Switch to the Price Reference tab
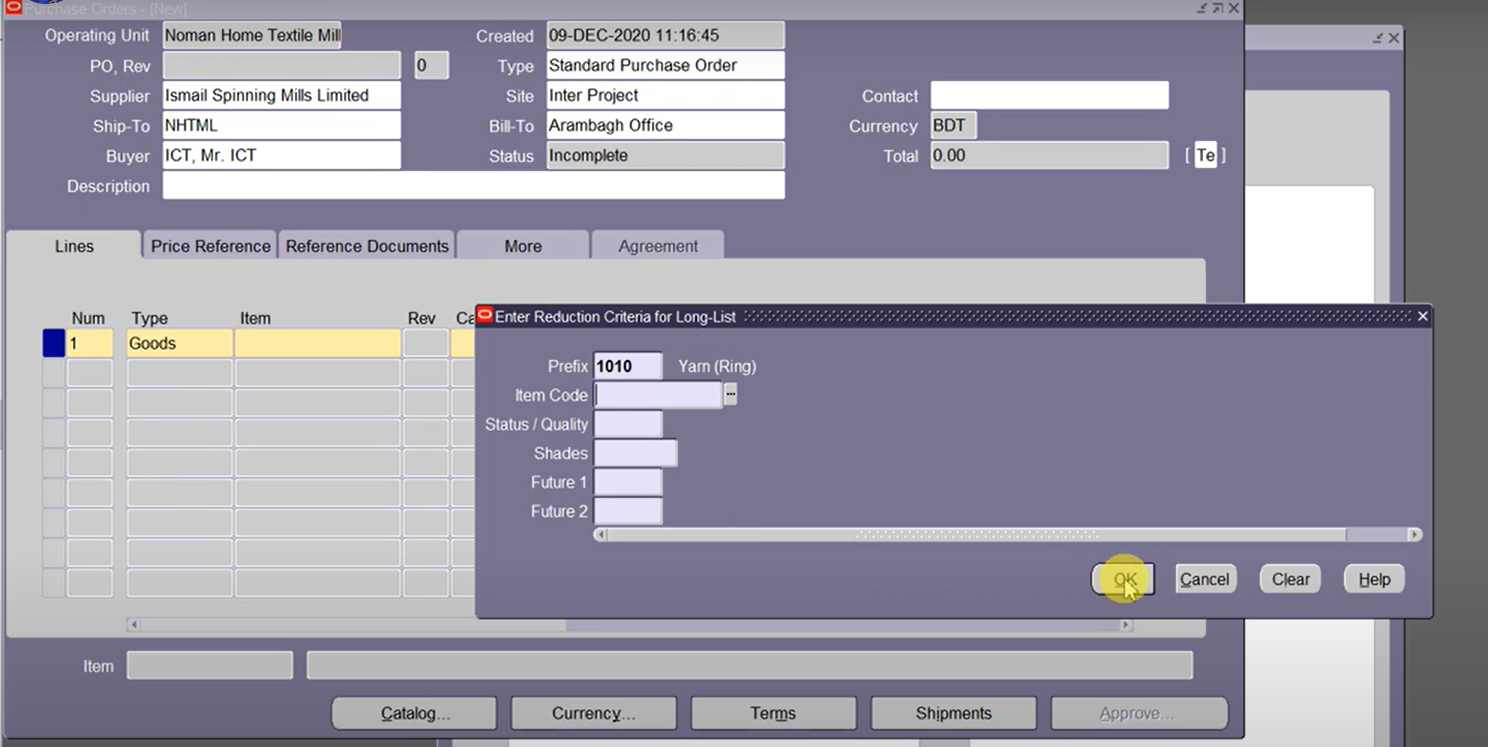The image size is (1488, 747). tap(208, 245)
